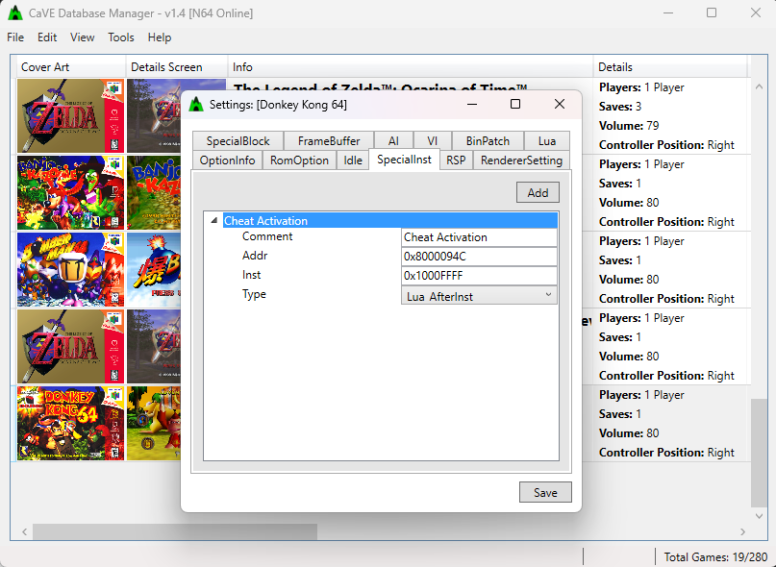This screenshot has width=776, height=567.
Task: Click the horizontal scrollbar left arrow
Action: 24,532
